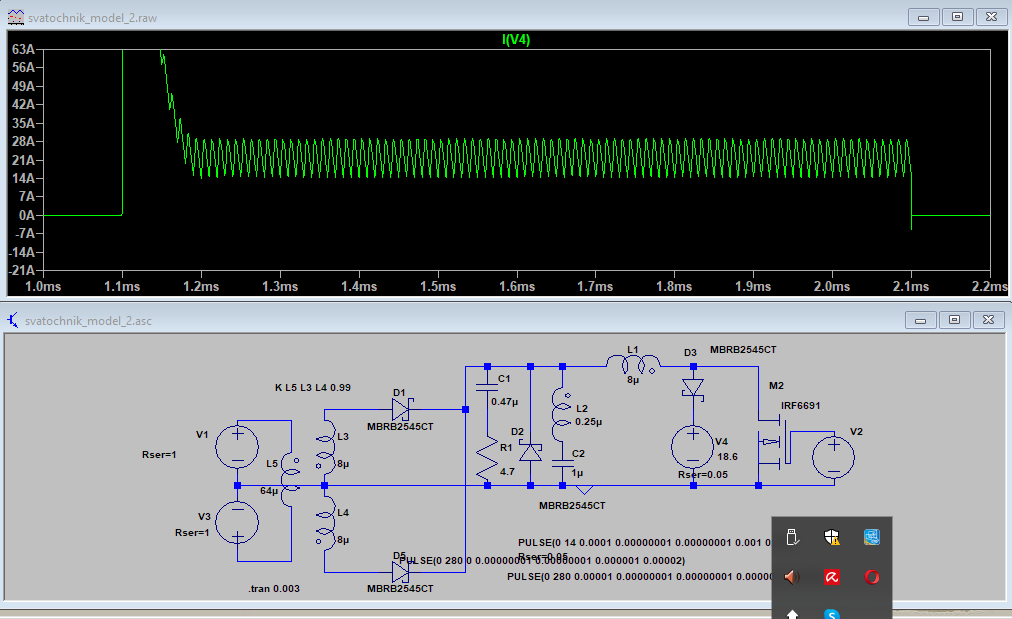Open the volume speaker tray icon
This screenshot has width=1012, height=619.
pyautogui.click(x=791, y=577)
